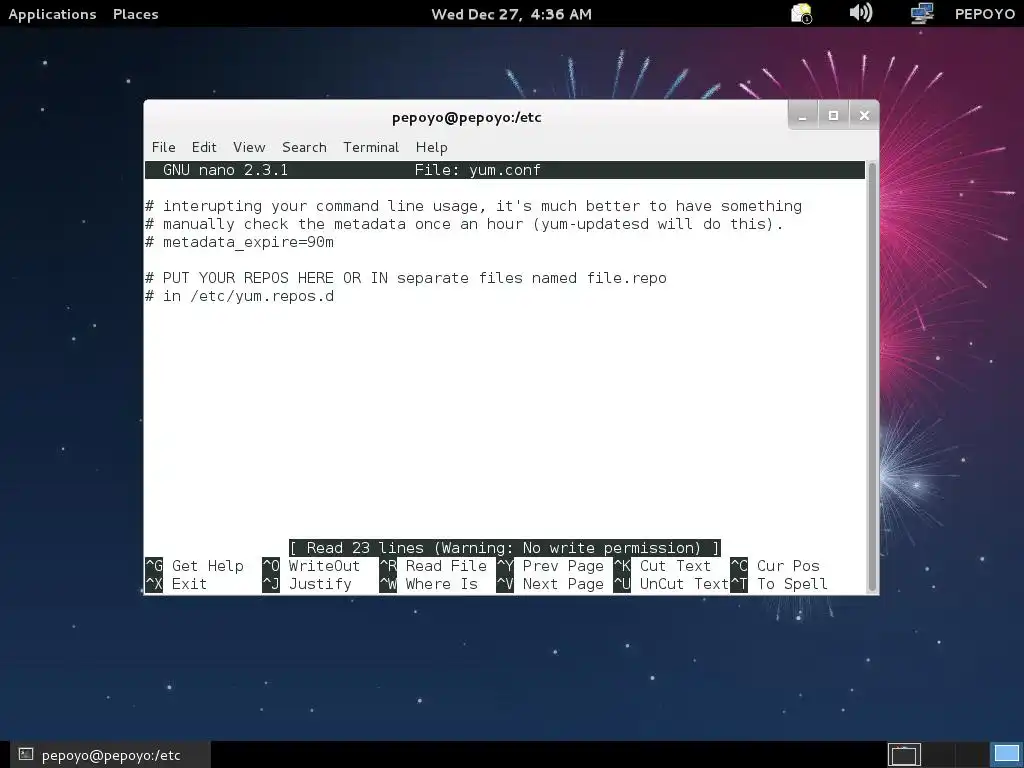Place cursor on '# metadata_expire=90m' line
Screen dimensions: 1024x768
239,242
